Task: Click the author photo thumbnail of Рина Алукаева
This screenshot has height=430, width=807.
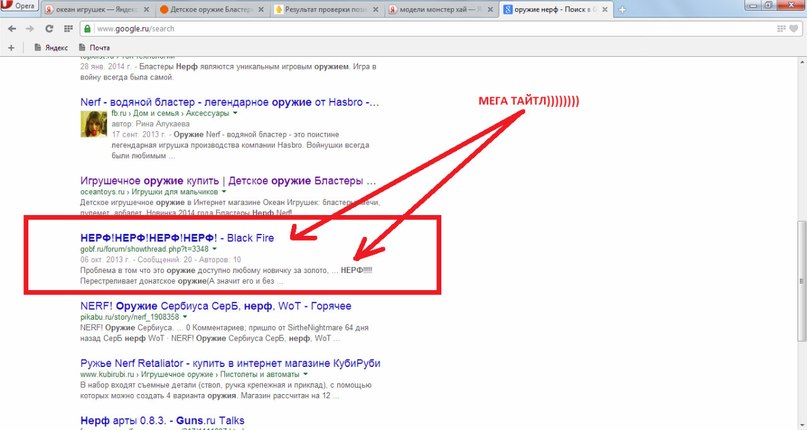Action: click(94, 124)
